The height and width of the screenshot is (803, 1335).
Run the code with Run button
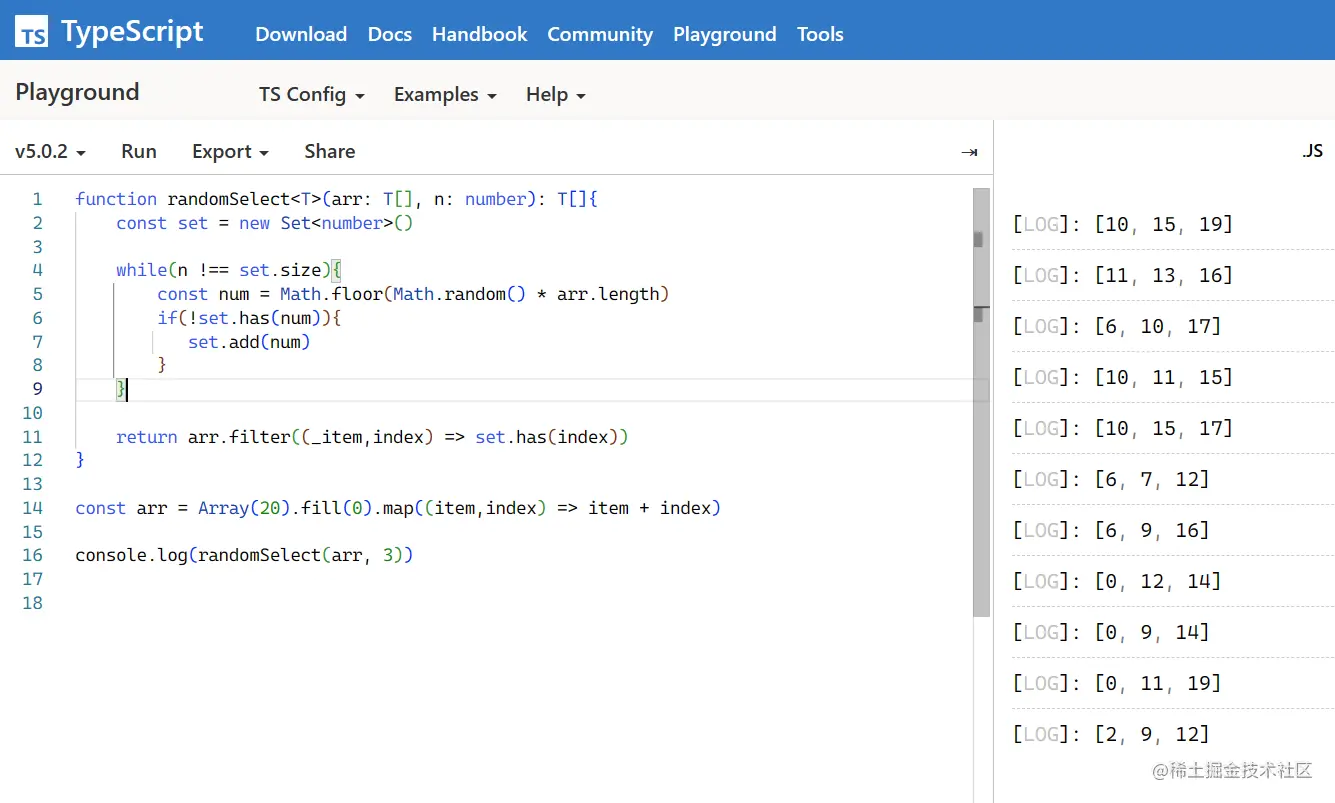click(139, 151)
